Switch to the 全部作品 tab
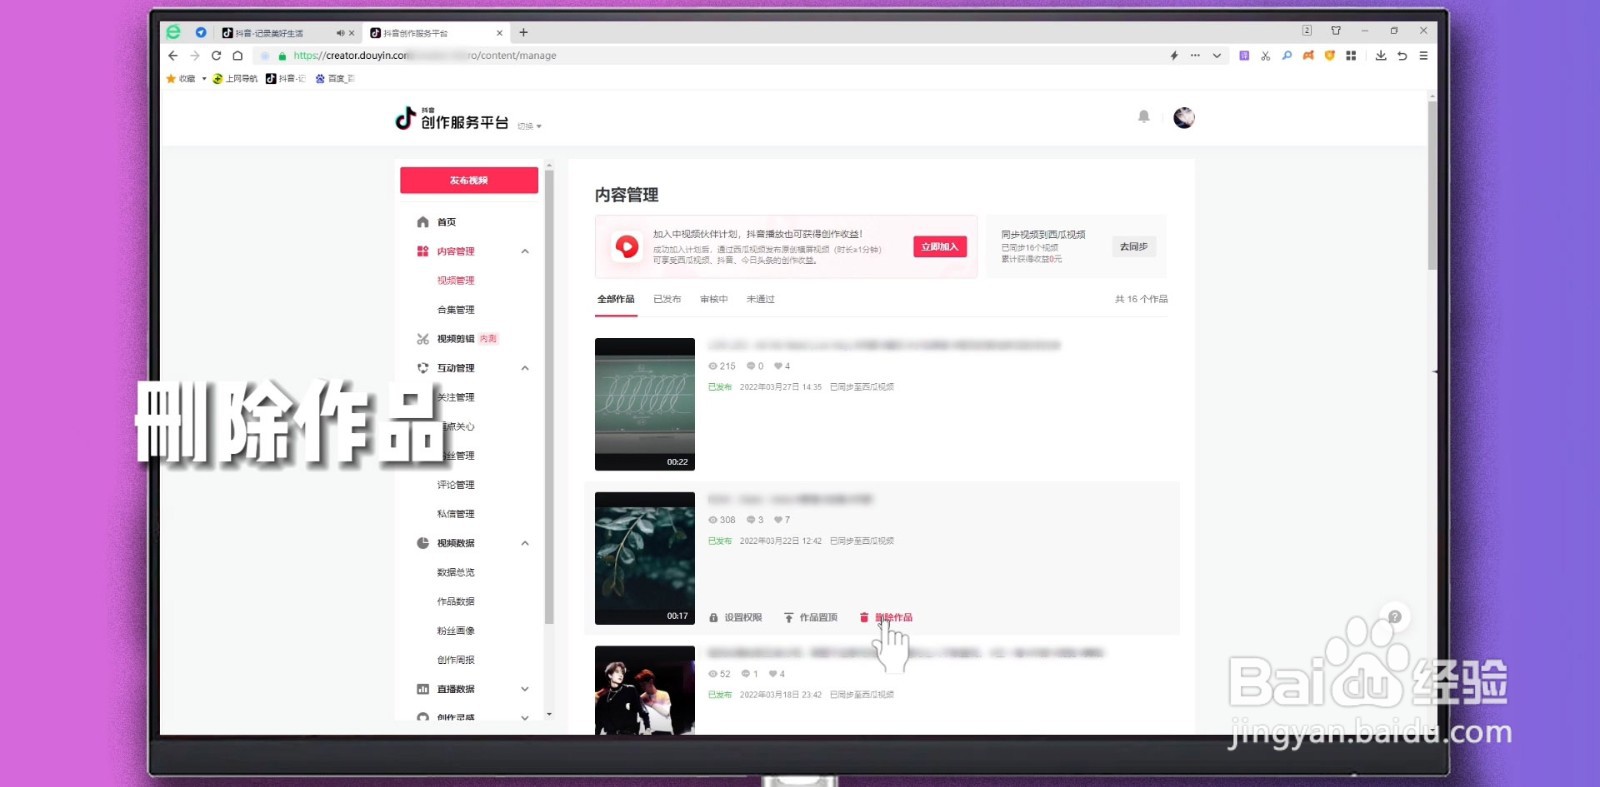Viewport: 1600px width, 787px height. (616, 299)
